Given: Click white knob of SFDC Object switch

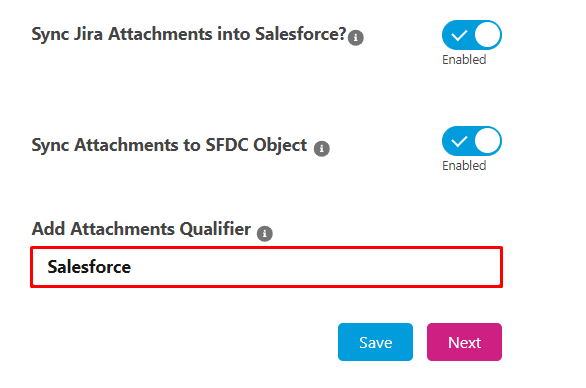Looking at the screenshot, I should pyautogui.click(x=487, y=141).
